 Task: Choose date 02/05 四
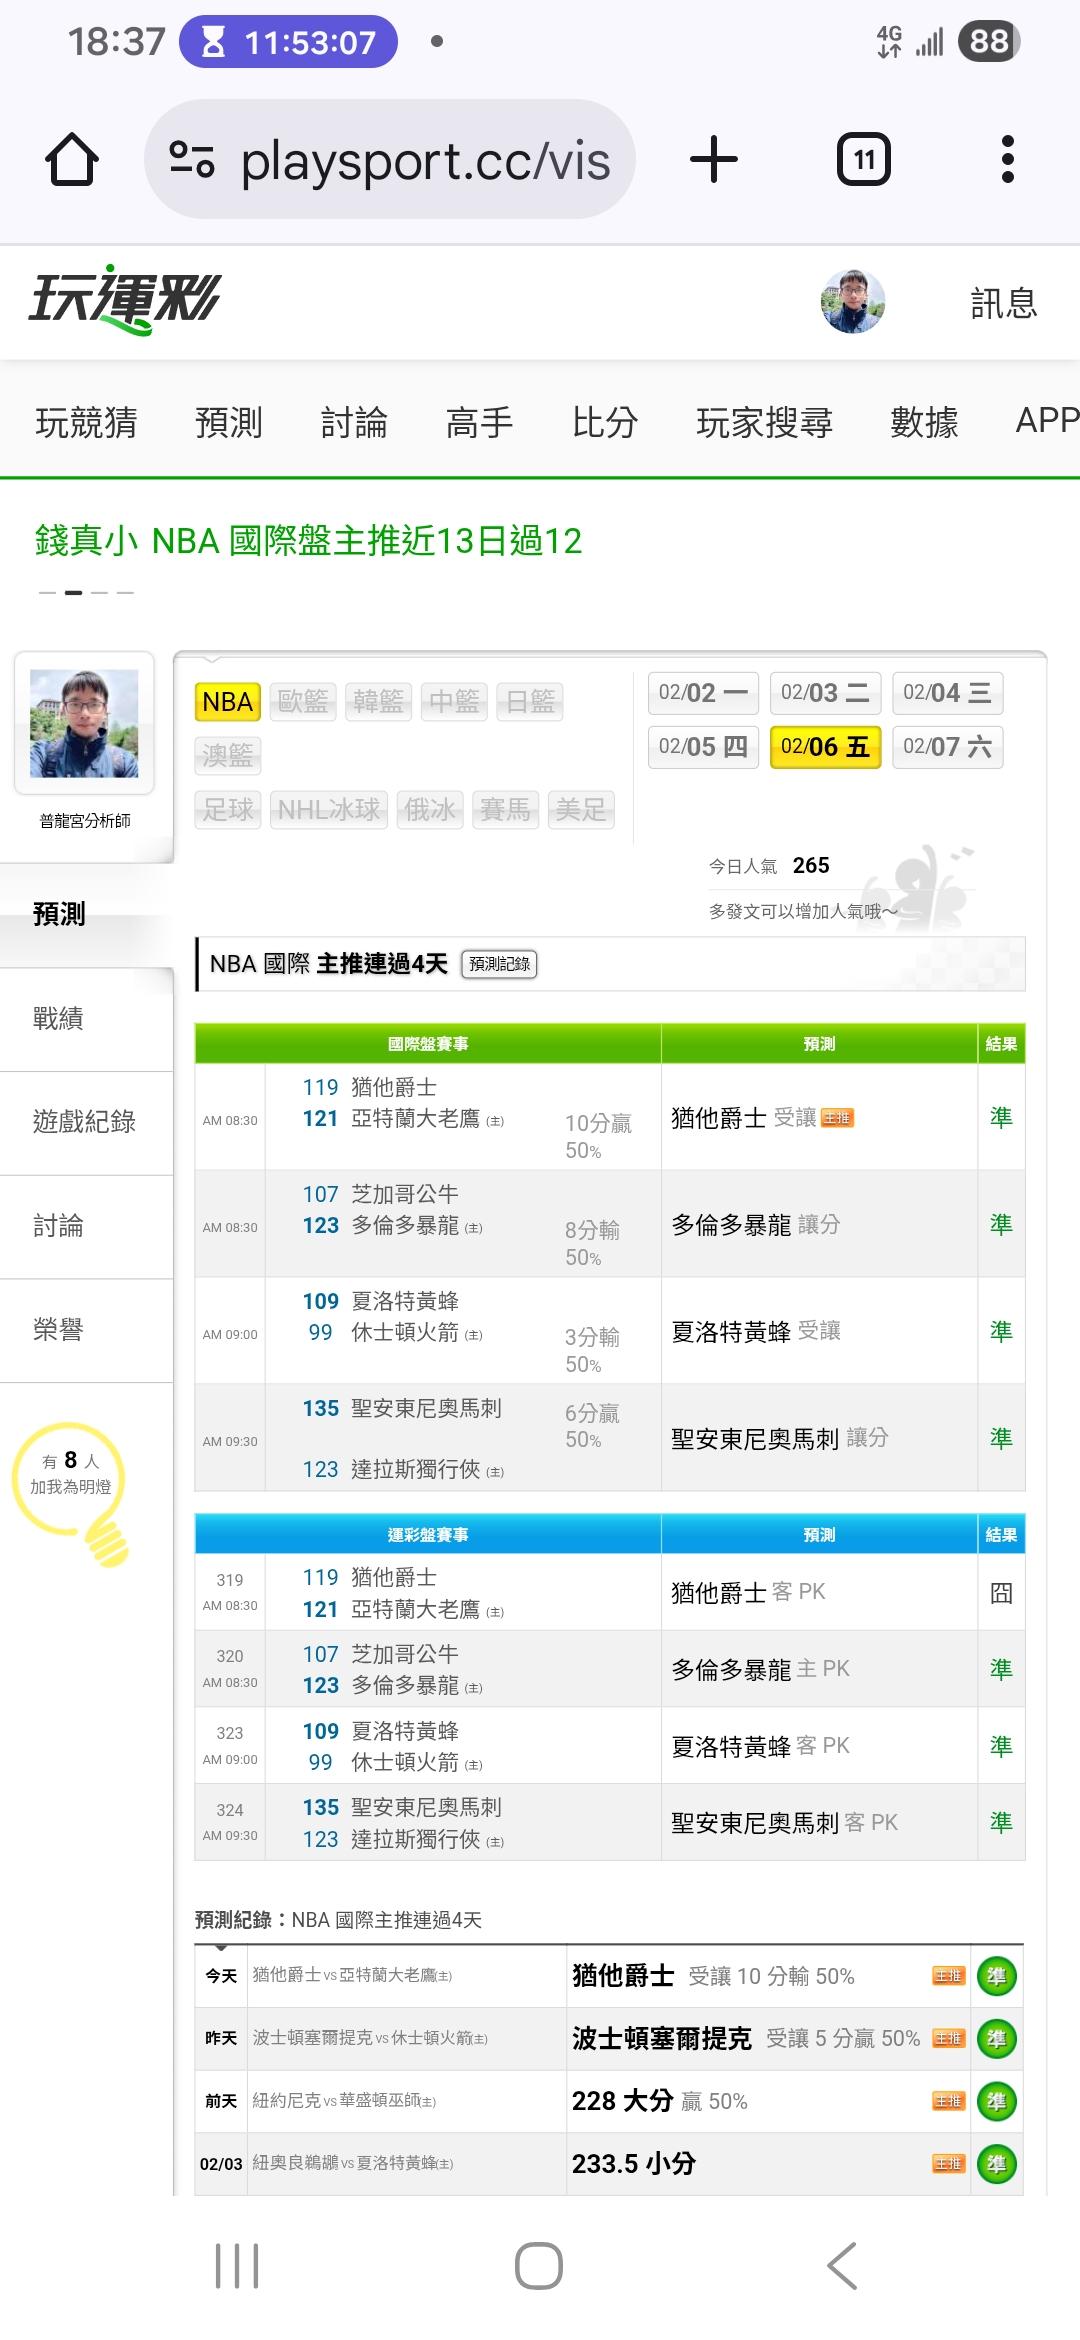click(x=703, y=747)
